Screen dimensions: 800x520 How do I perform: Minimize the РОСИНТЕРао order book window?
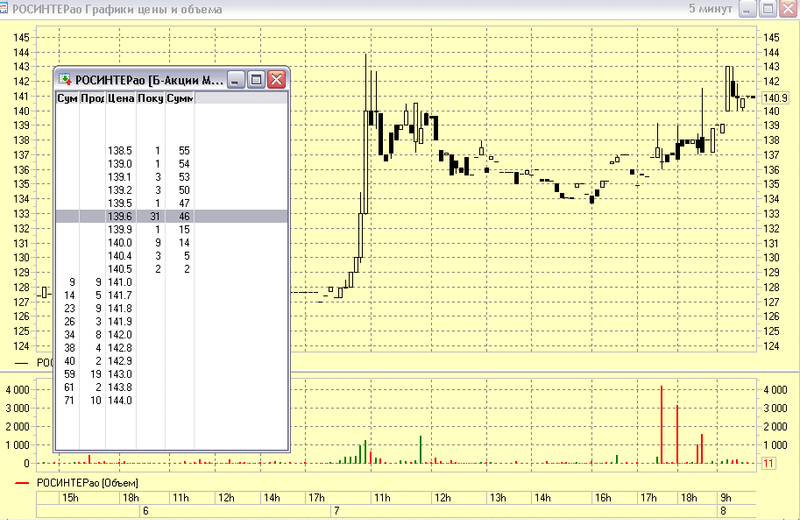(x=237, y=80)
